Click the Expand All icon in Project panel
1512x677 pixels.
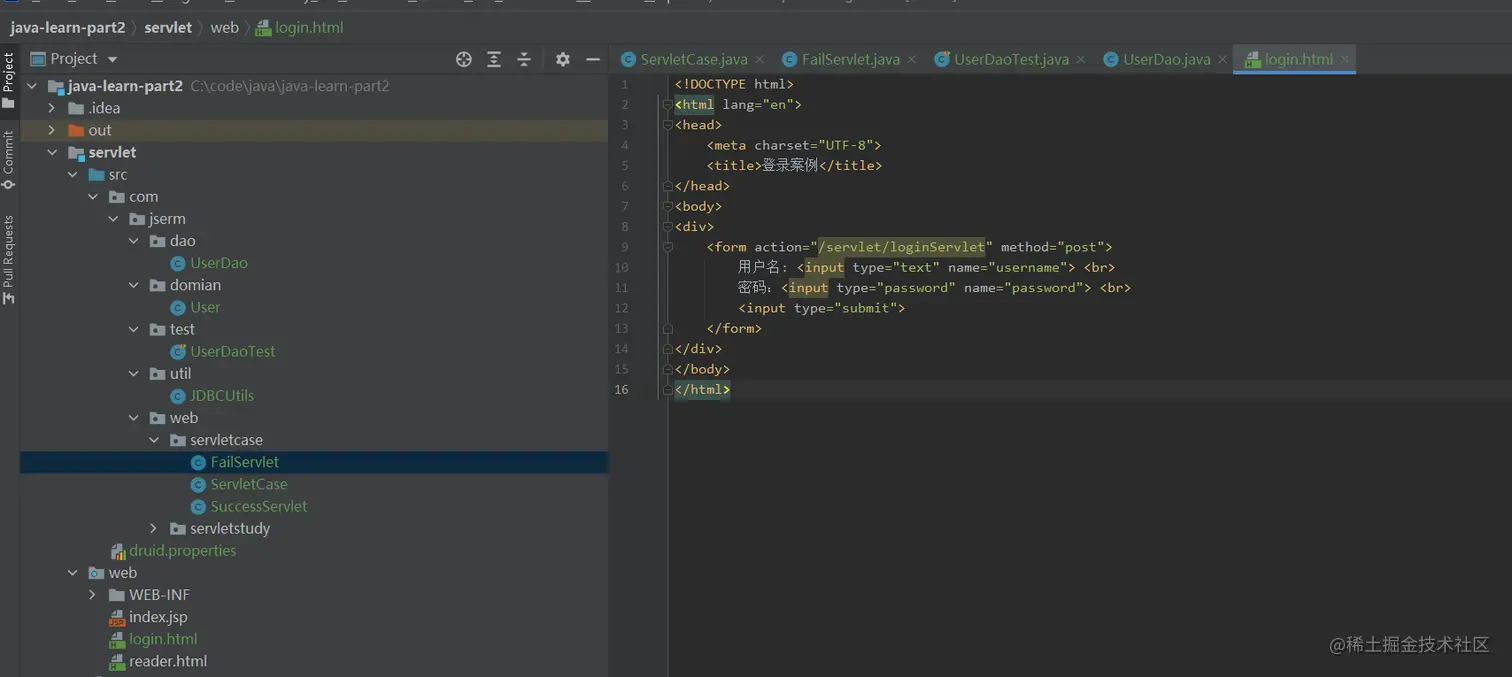pyautogui.click(x=494, y=59)
